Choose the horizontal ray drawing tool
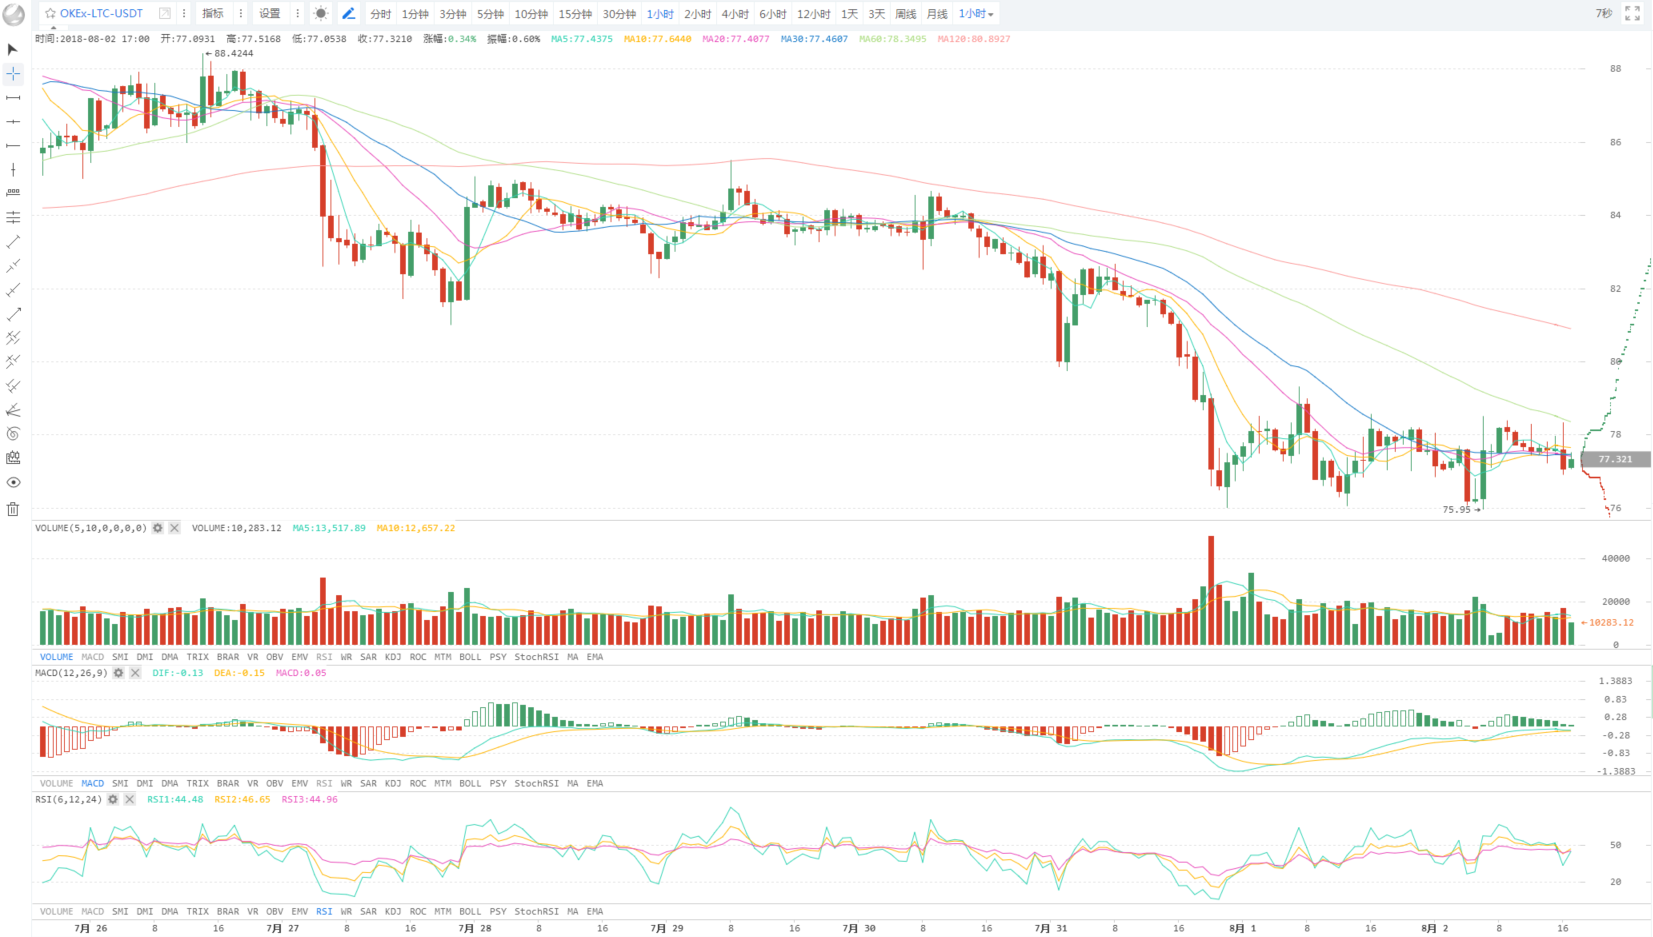This screenshot has width=1653, height=937. tap(13, 146)
